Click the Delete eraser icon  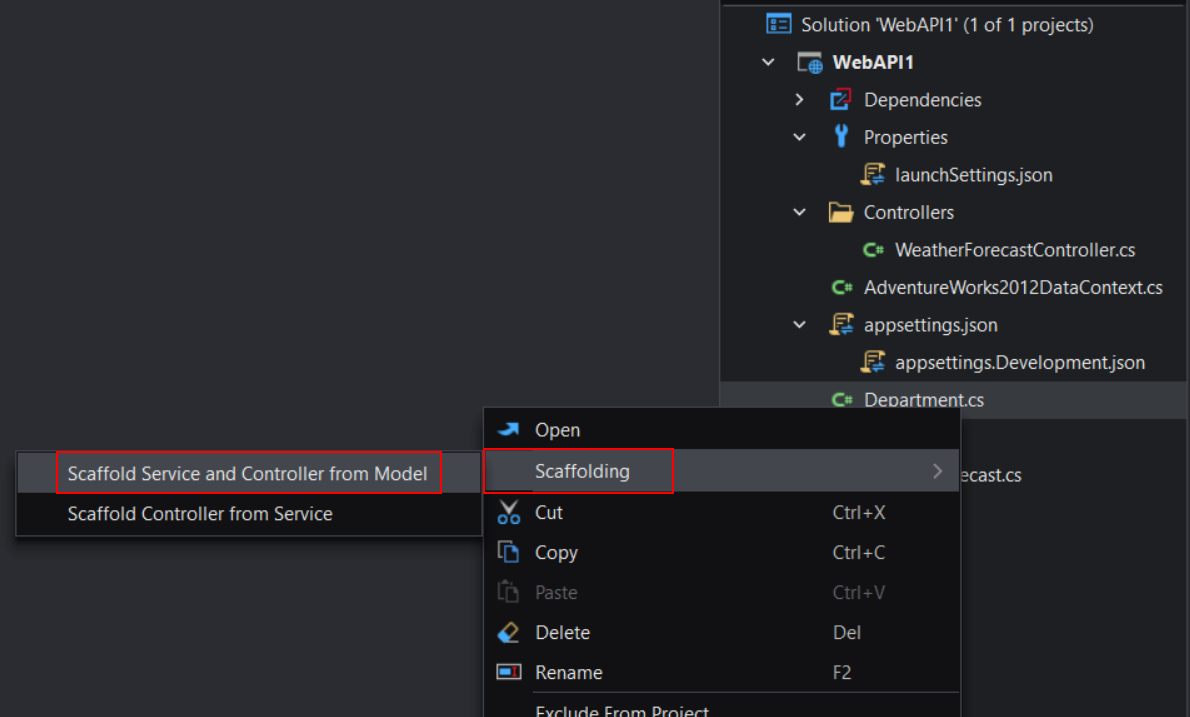[509, 633]
